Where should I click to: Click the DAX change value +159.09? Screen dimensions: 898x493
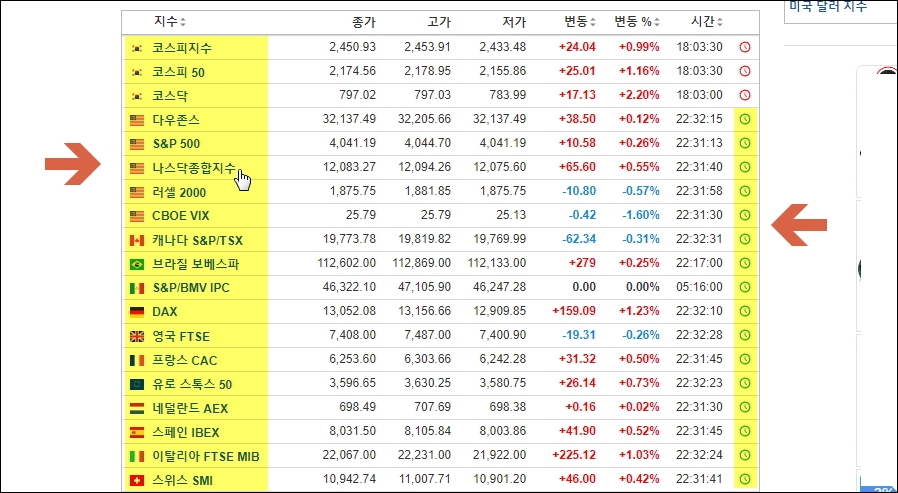[x=574, y=311]
